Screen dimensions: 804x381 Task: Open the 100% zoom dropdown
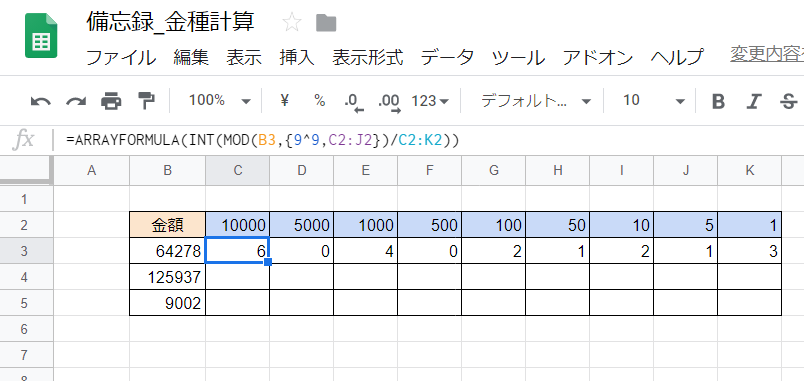click(x=219, y=101)
